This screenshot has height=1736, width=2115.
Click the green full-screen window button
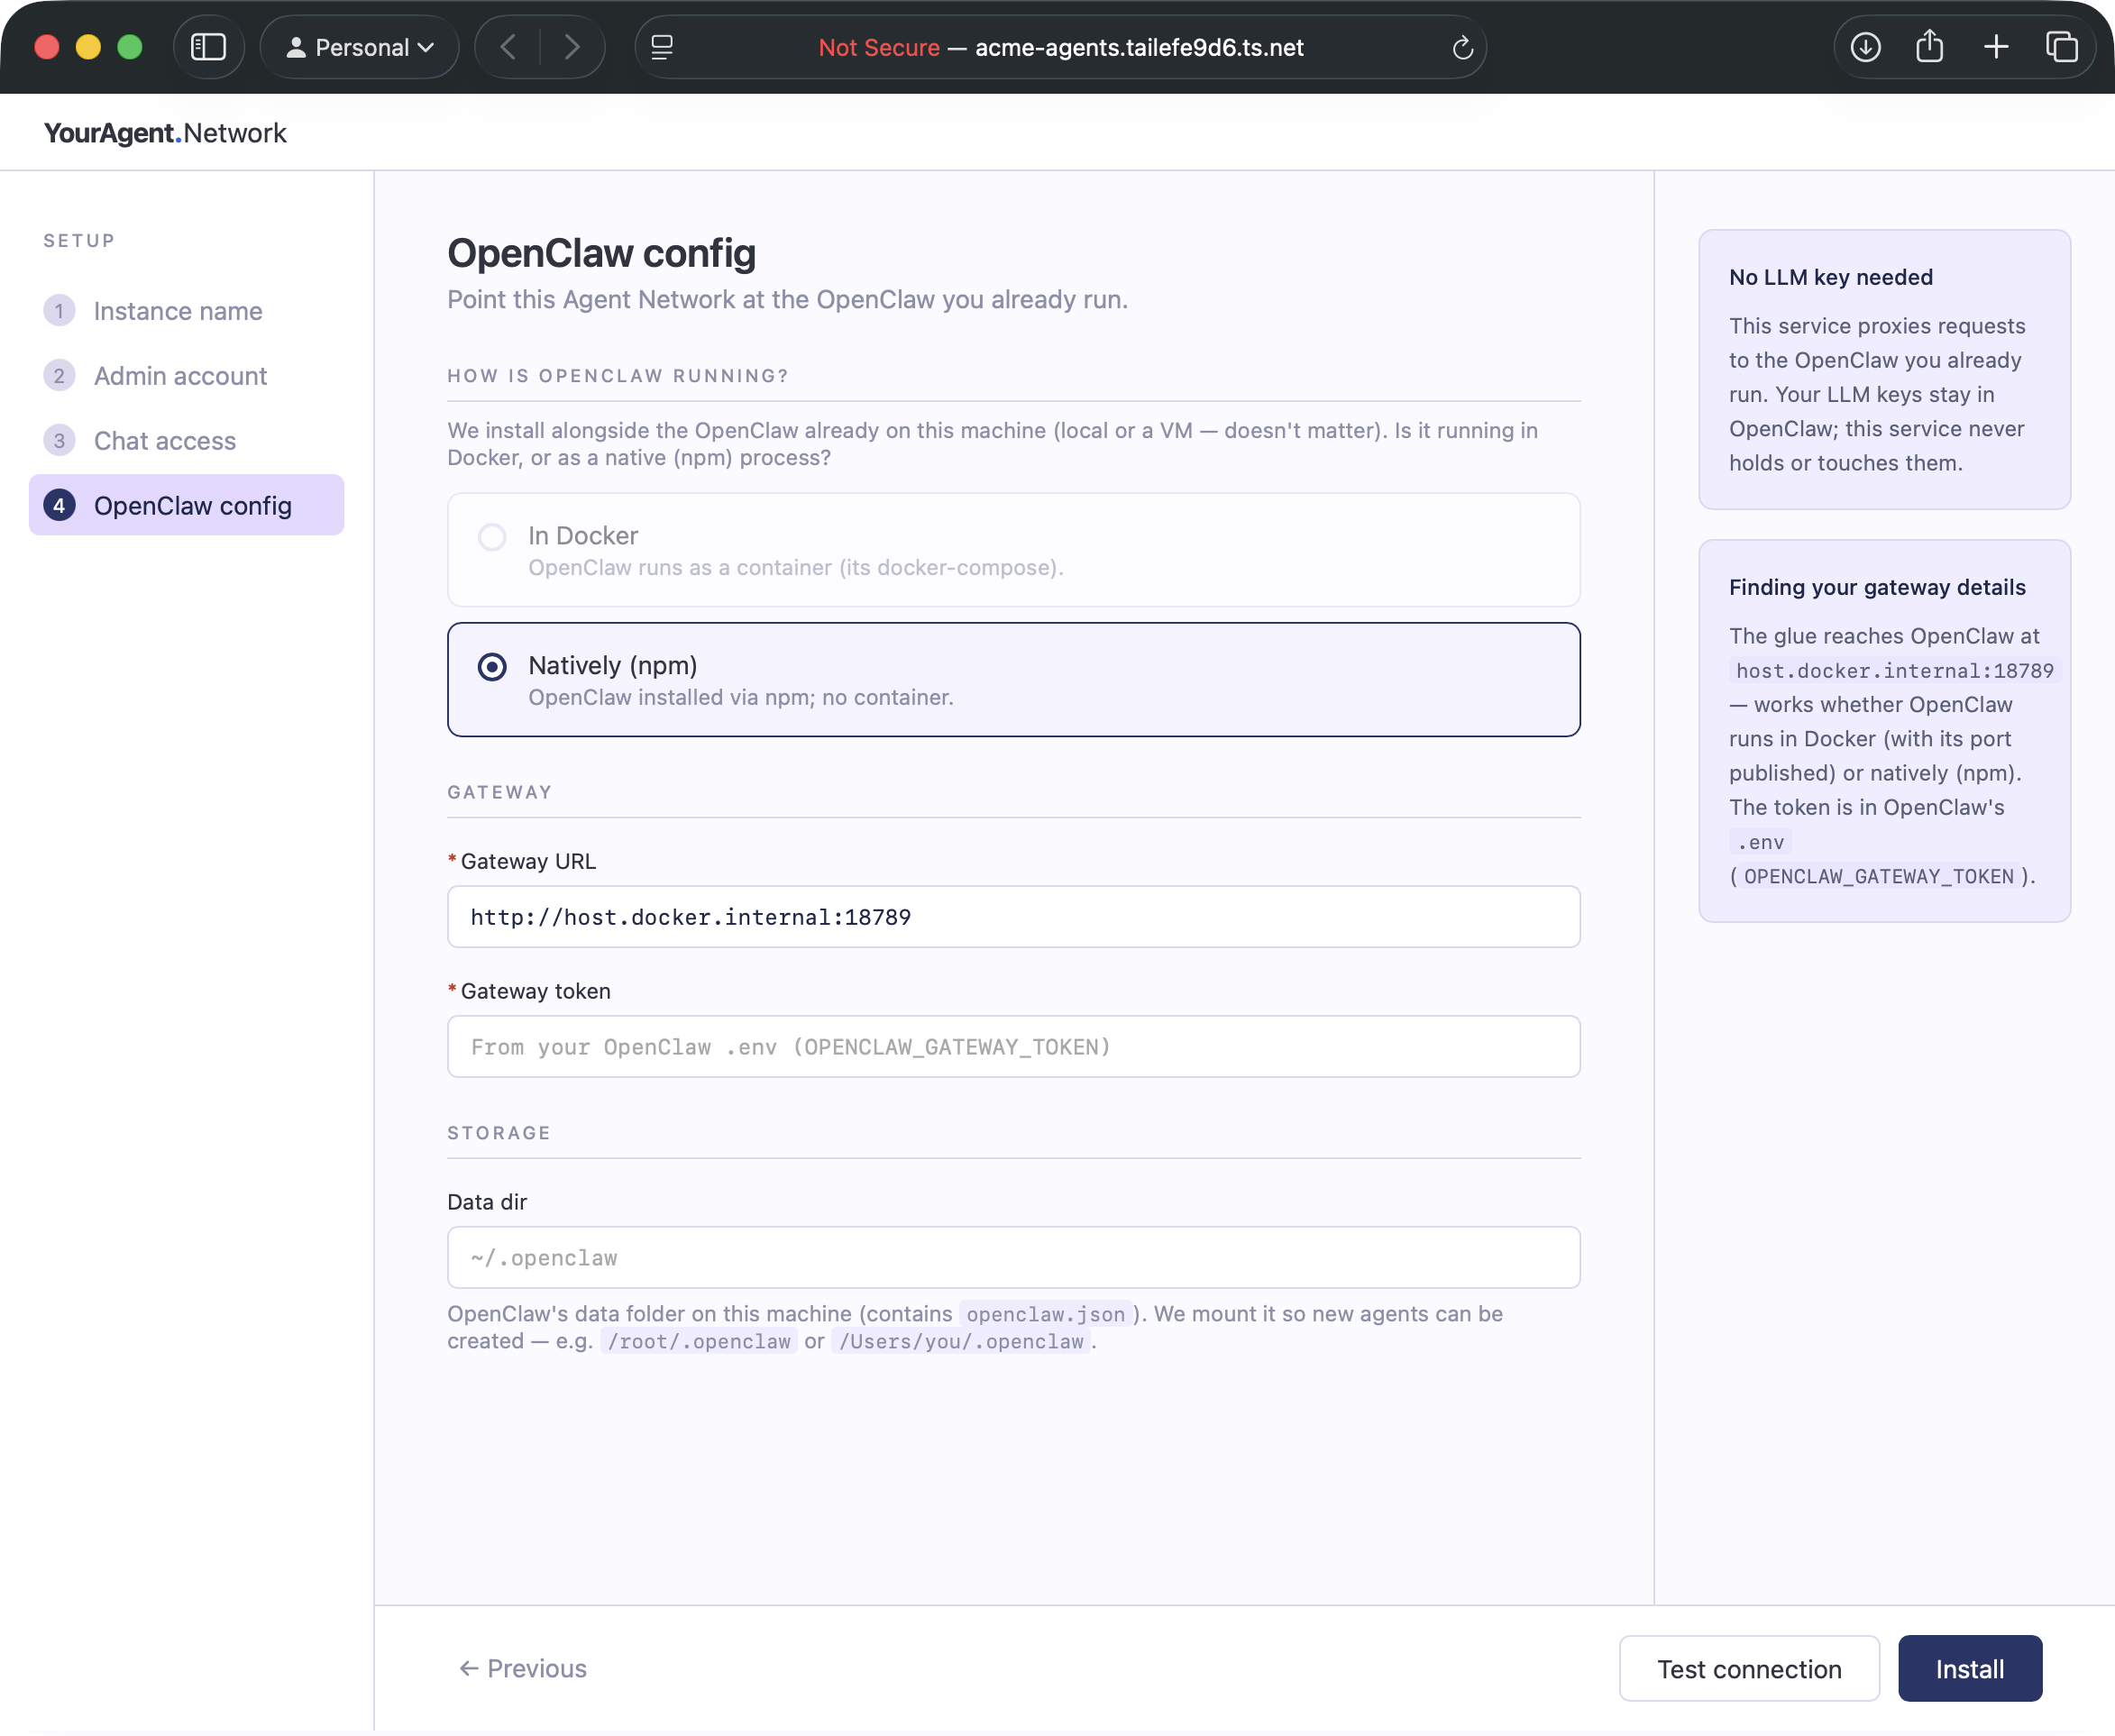click(130, 47)
